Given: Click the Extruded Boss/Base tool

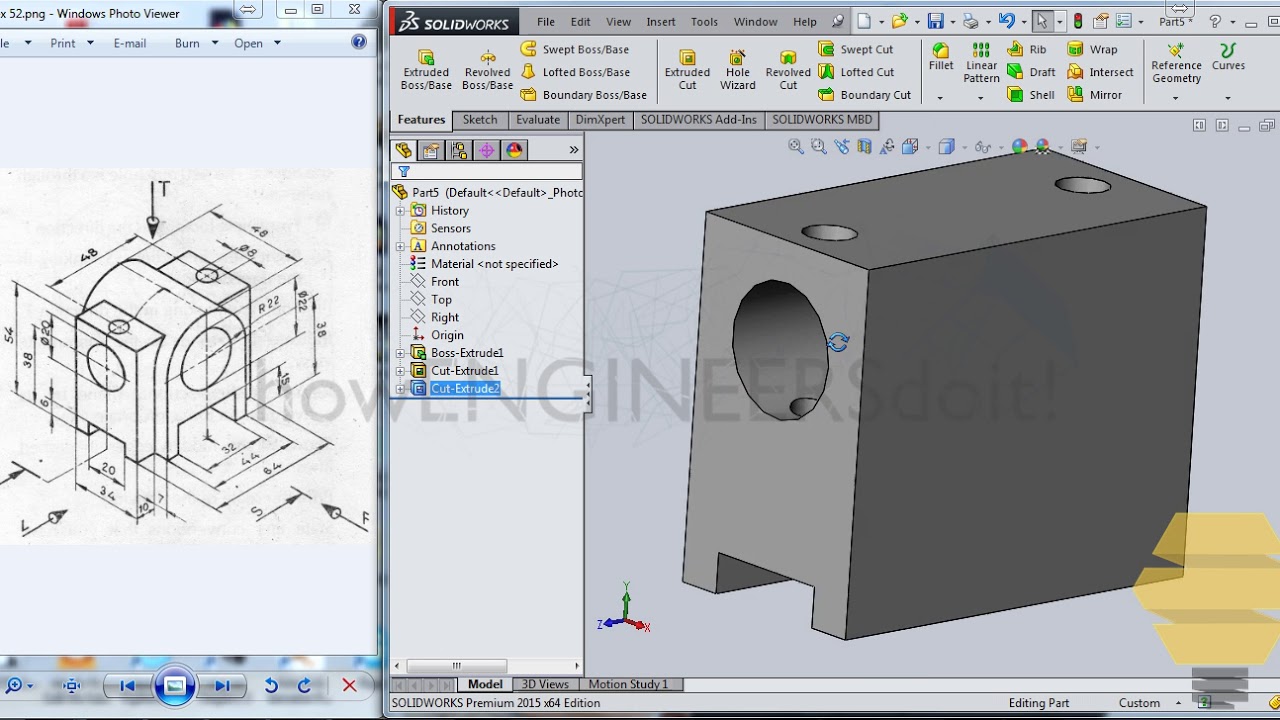Looking at the screenshot, I should click(x=426, y=70).
